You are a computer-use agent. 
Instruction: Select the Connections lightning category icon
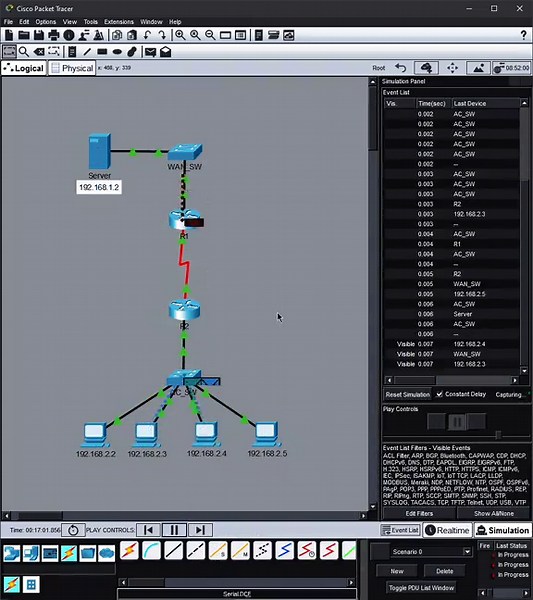click(69, 553)
